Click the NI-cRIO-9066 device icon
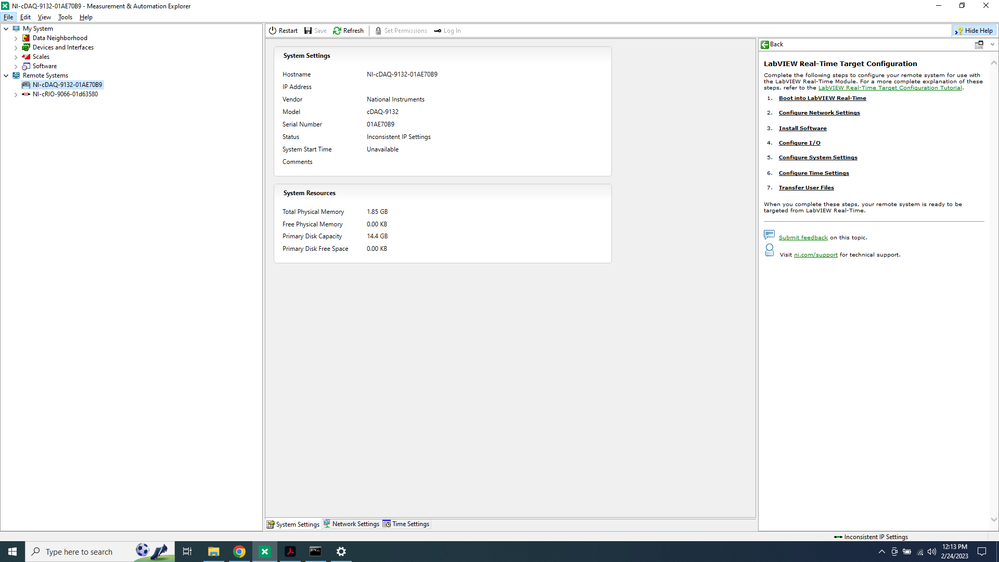This screenshot has width=999, height=562. click(26, 94)
